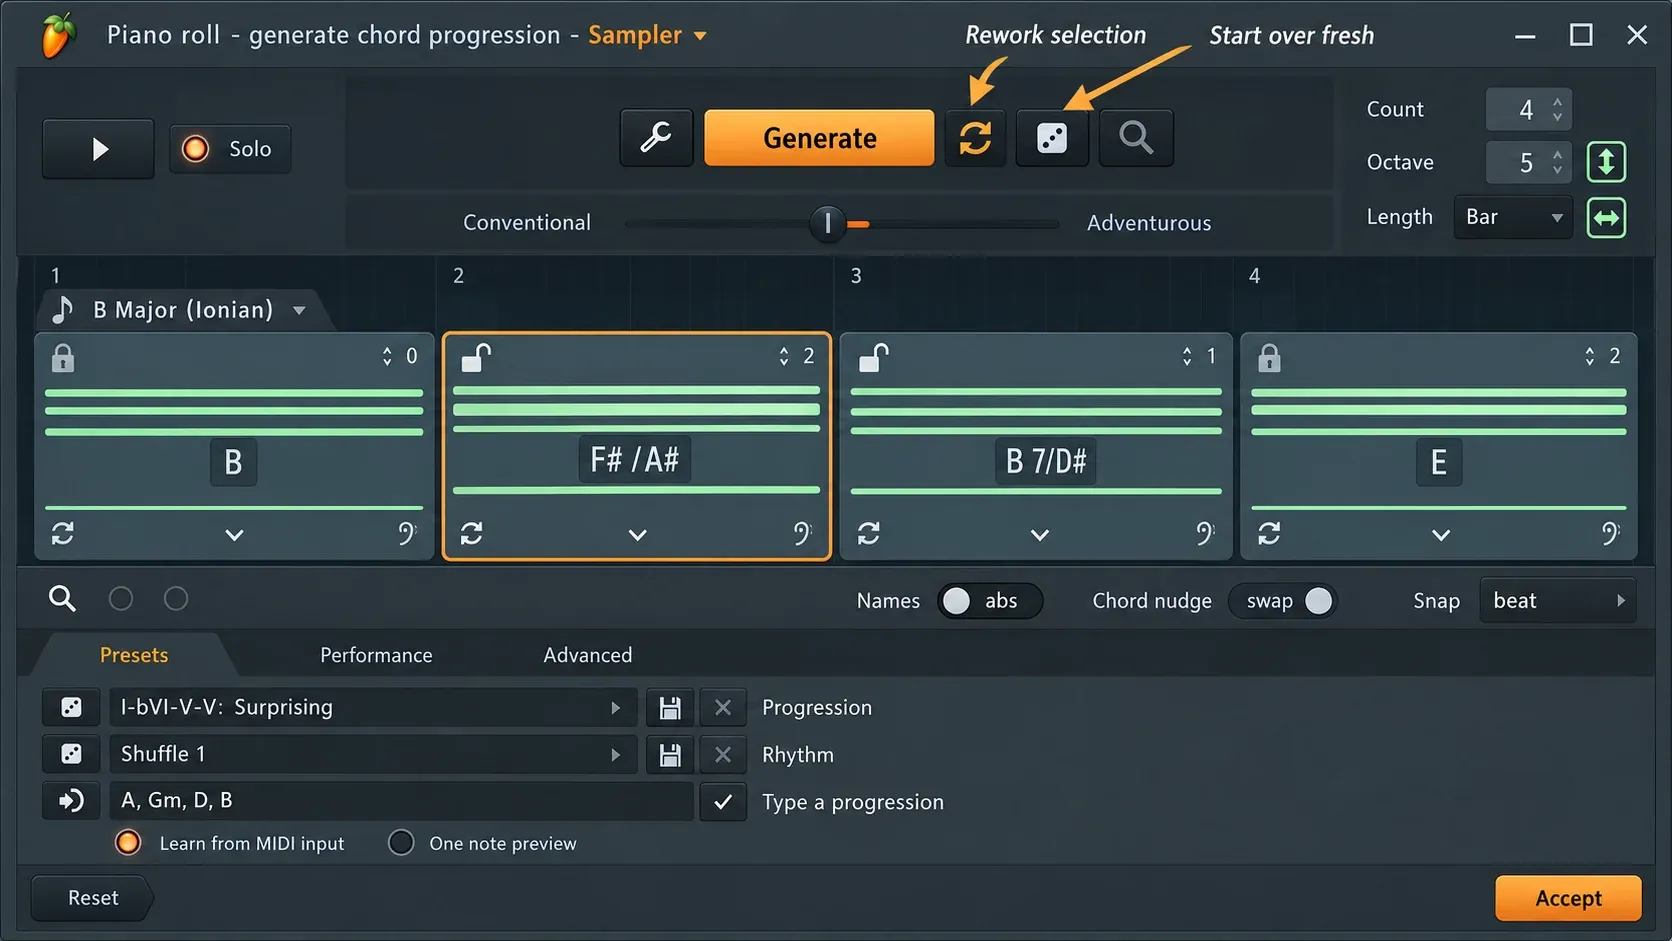Click the regenerate icon on B chord card
1672x941 pixels.
(63, 534)
